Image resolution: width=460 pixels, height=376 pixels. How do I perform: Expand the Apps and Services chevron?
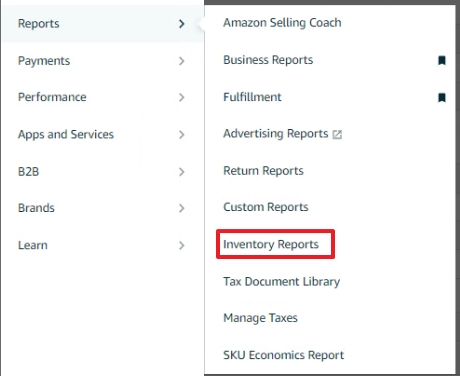pos(181,135)
